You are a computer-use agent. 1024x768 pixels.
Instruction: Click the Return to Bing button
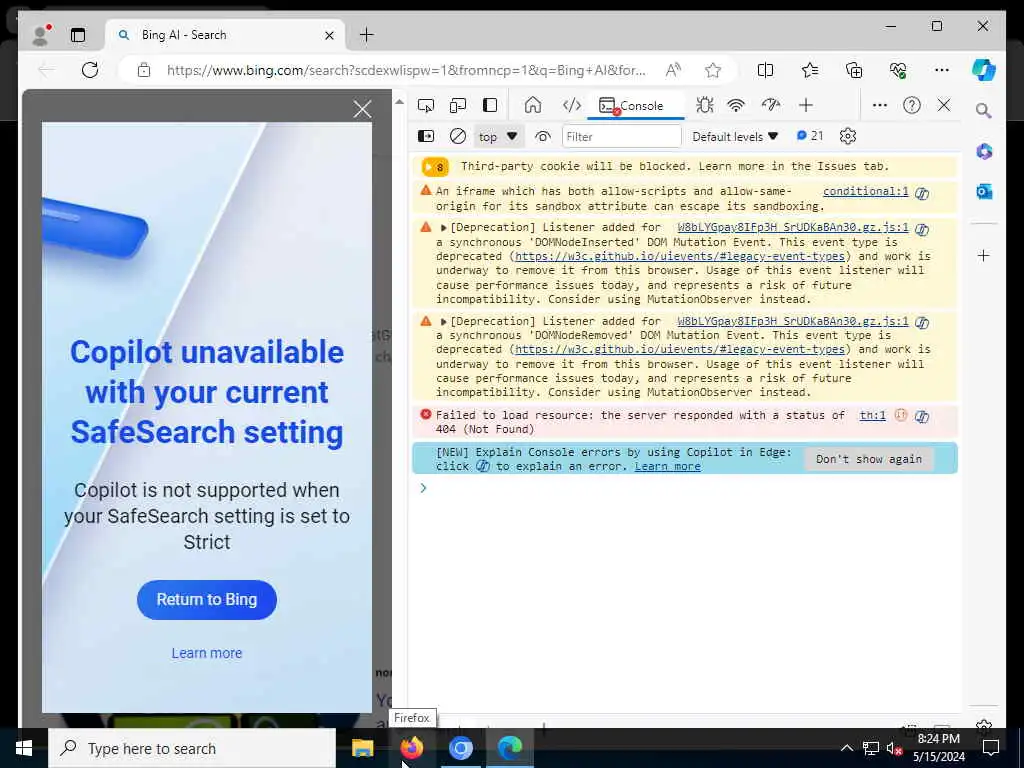click(206, 600)
